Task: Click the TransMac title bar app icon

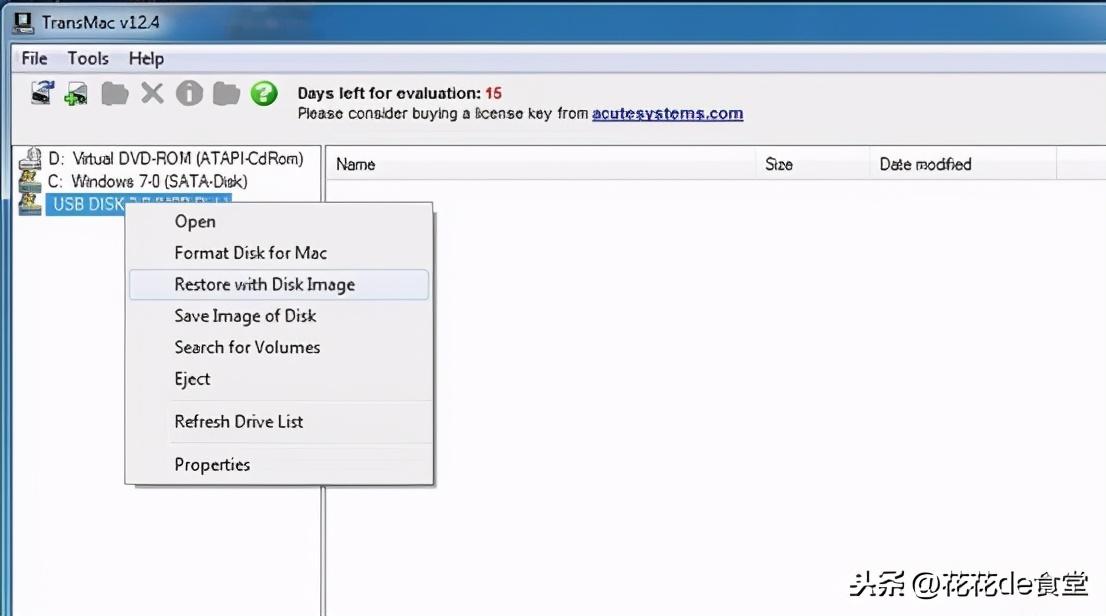Action: (23, 23)
